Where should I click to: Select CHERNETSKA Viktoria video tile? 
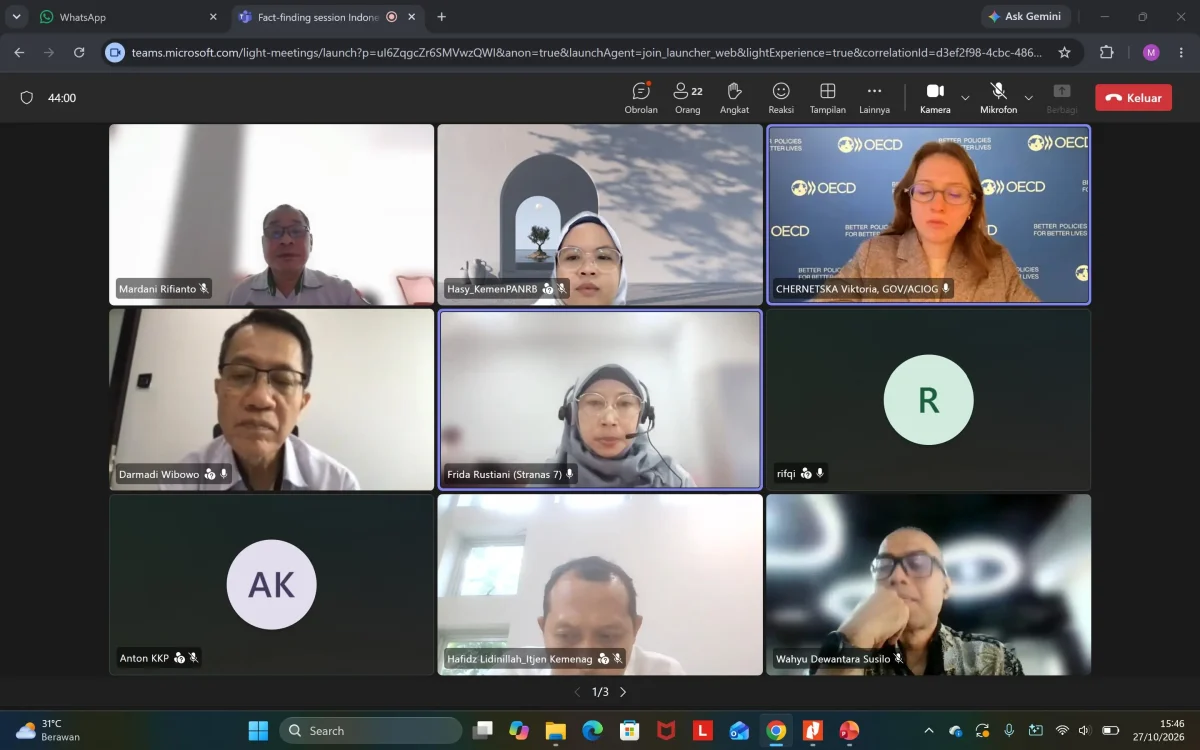928,215
